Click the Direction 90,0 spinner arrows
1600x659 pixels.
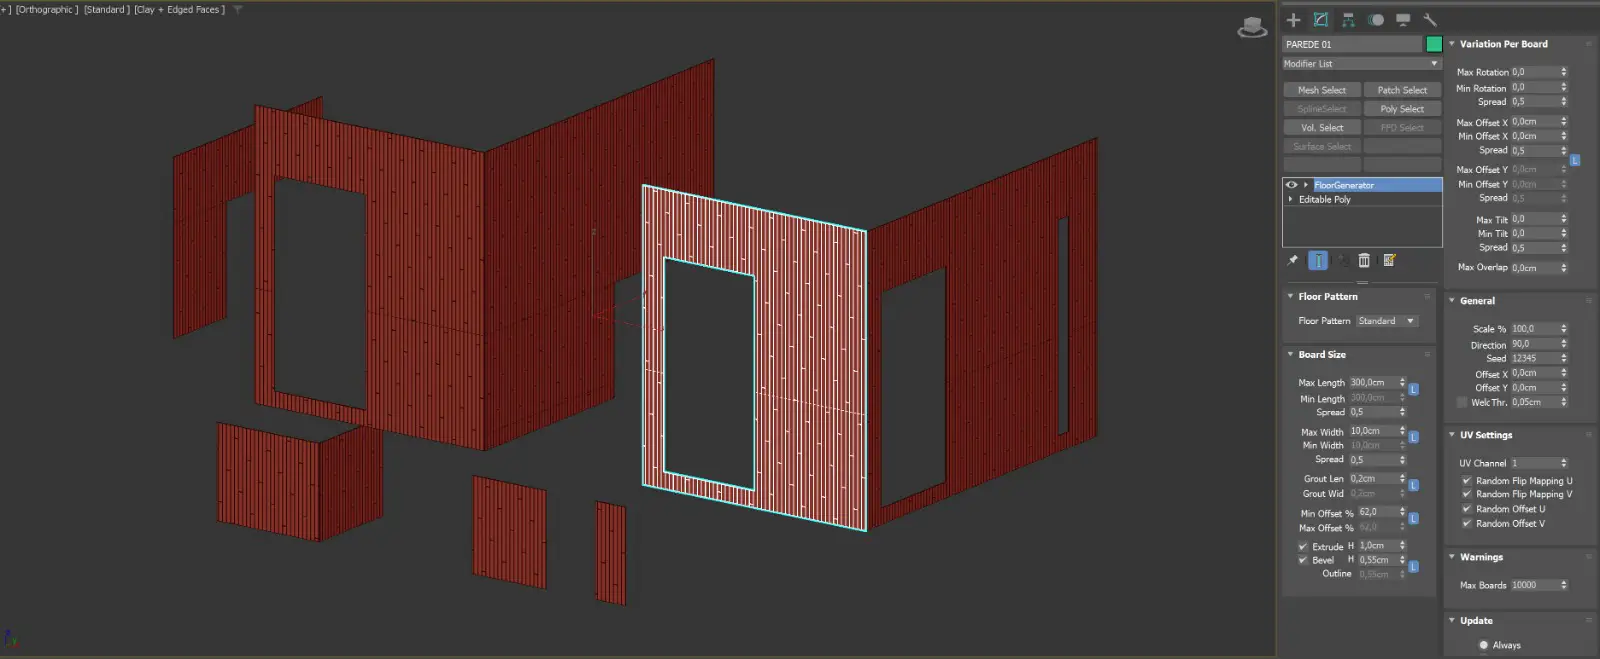point(1564,344)
